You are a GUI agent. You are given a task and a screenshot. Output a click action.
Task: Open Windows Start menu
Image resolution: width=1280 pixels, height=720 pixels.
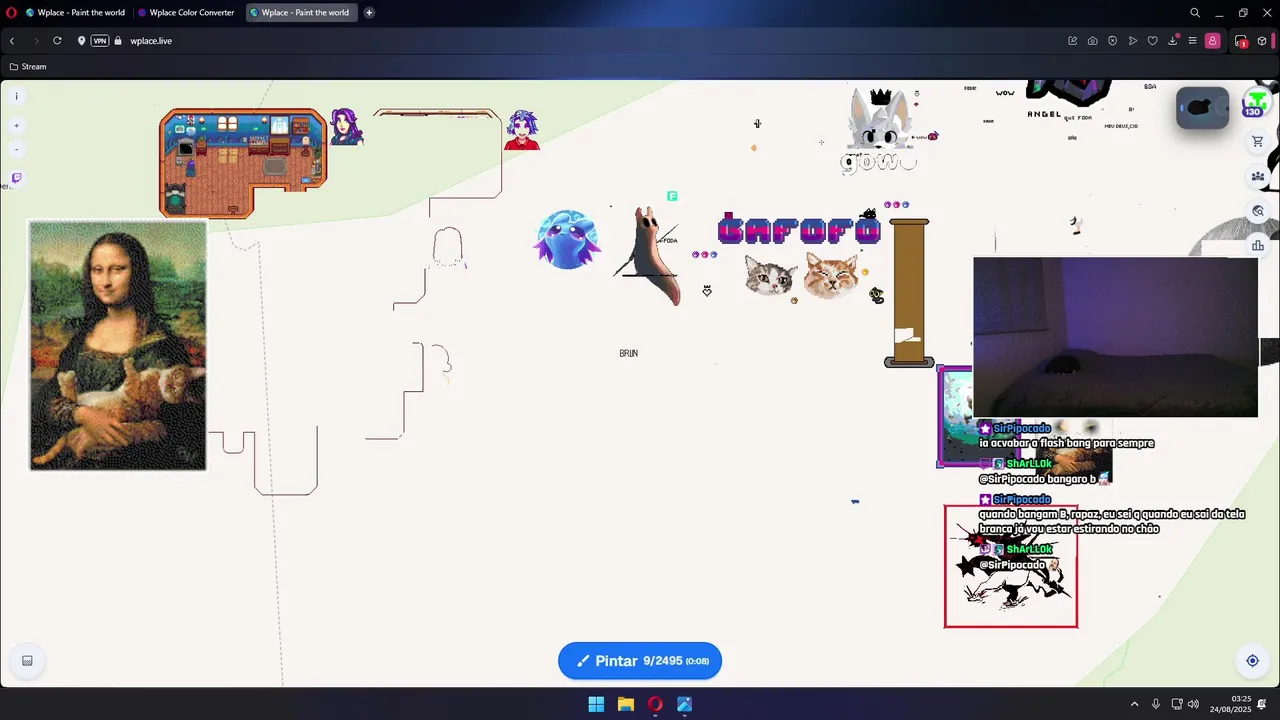point(596,704)
